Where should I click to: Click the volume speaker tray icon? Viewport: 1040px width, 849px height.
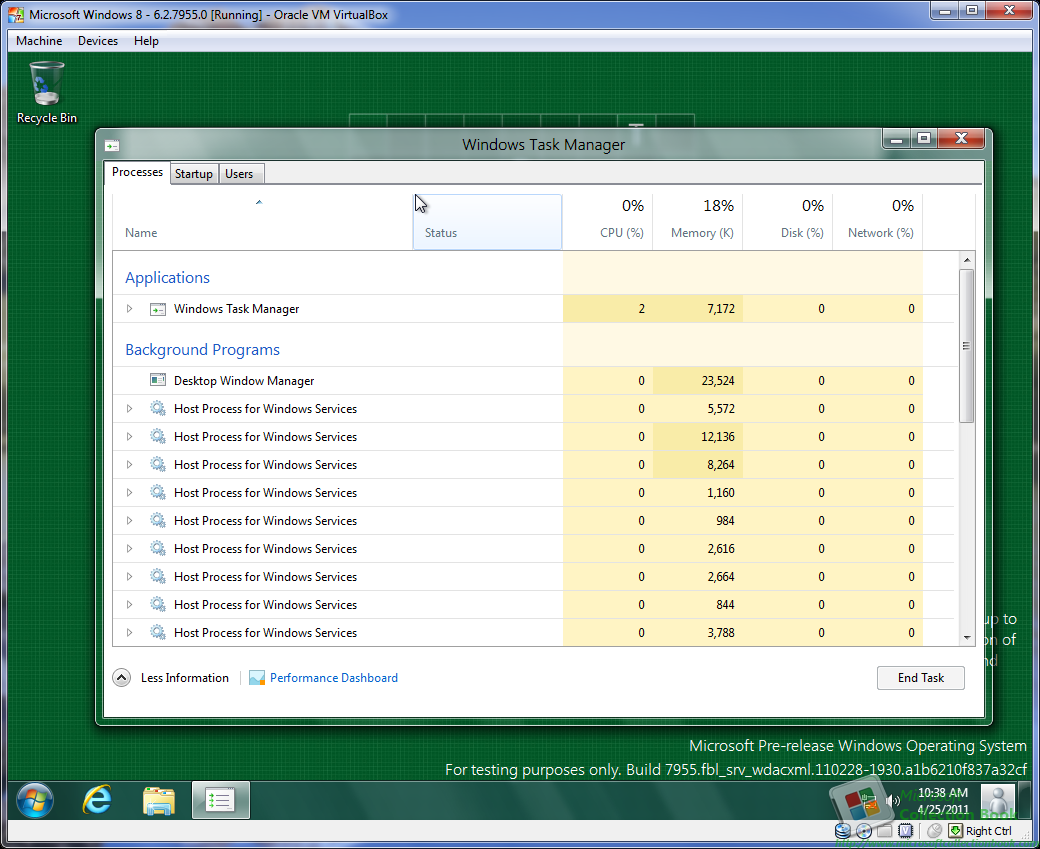click(x=893, y=801)
